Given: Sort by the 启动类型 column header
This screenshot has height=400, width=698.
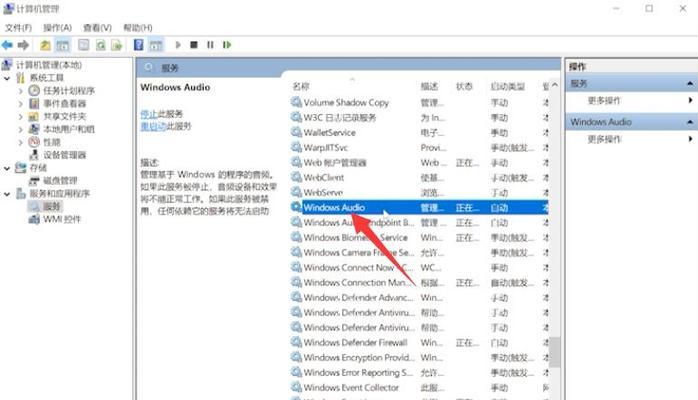Looking at the screenshot, I should tap(507, 86).
